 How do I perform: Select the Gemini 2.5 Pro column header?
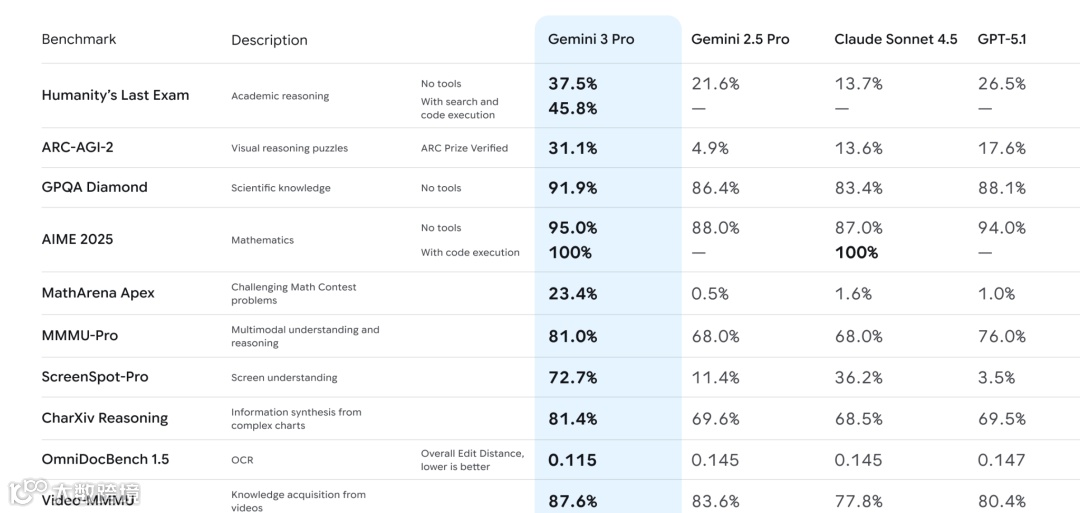coord(740,39)
